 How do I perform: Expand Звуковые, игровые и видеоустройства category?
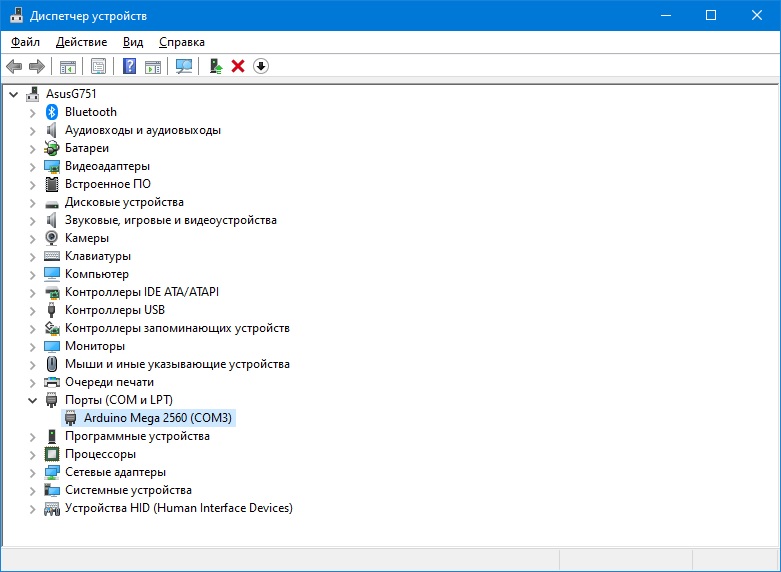[32, 220]
